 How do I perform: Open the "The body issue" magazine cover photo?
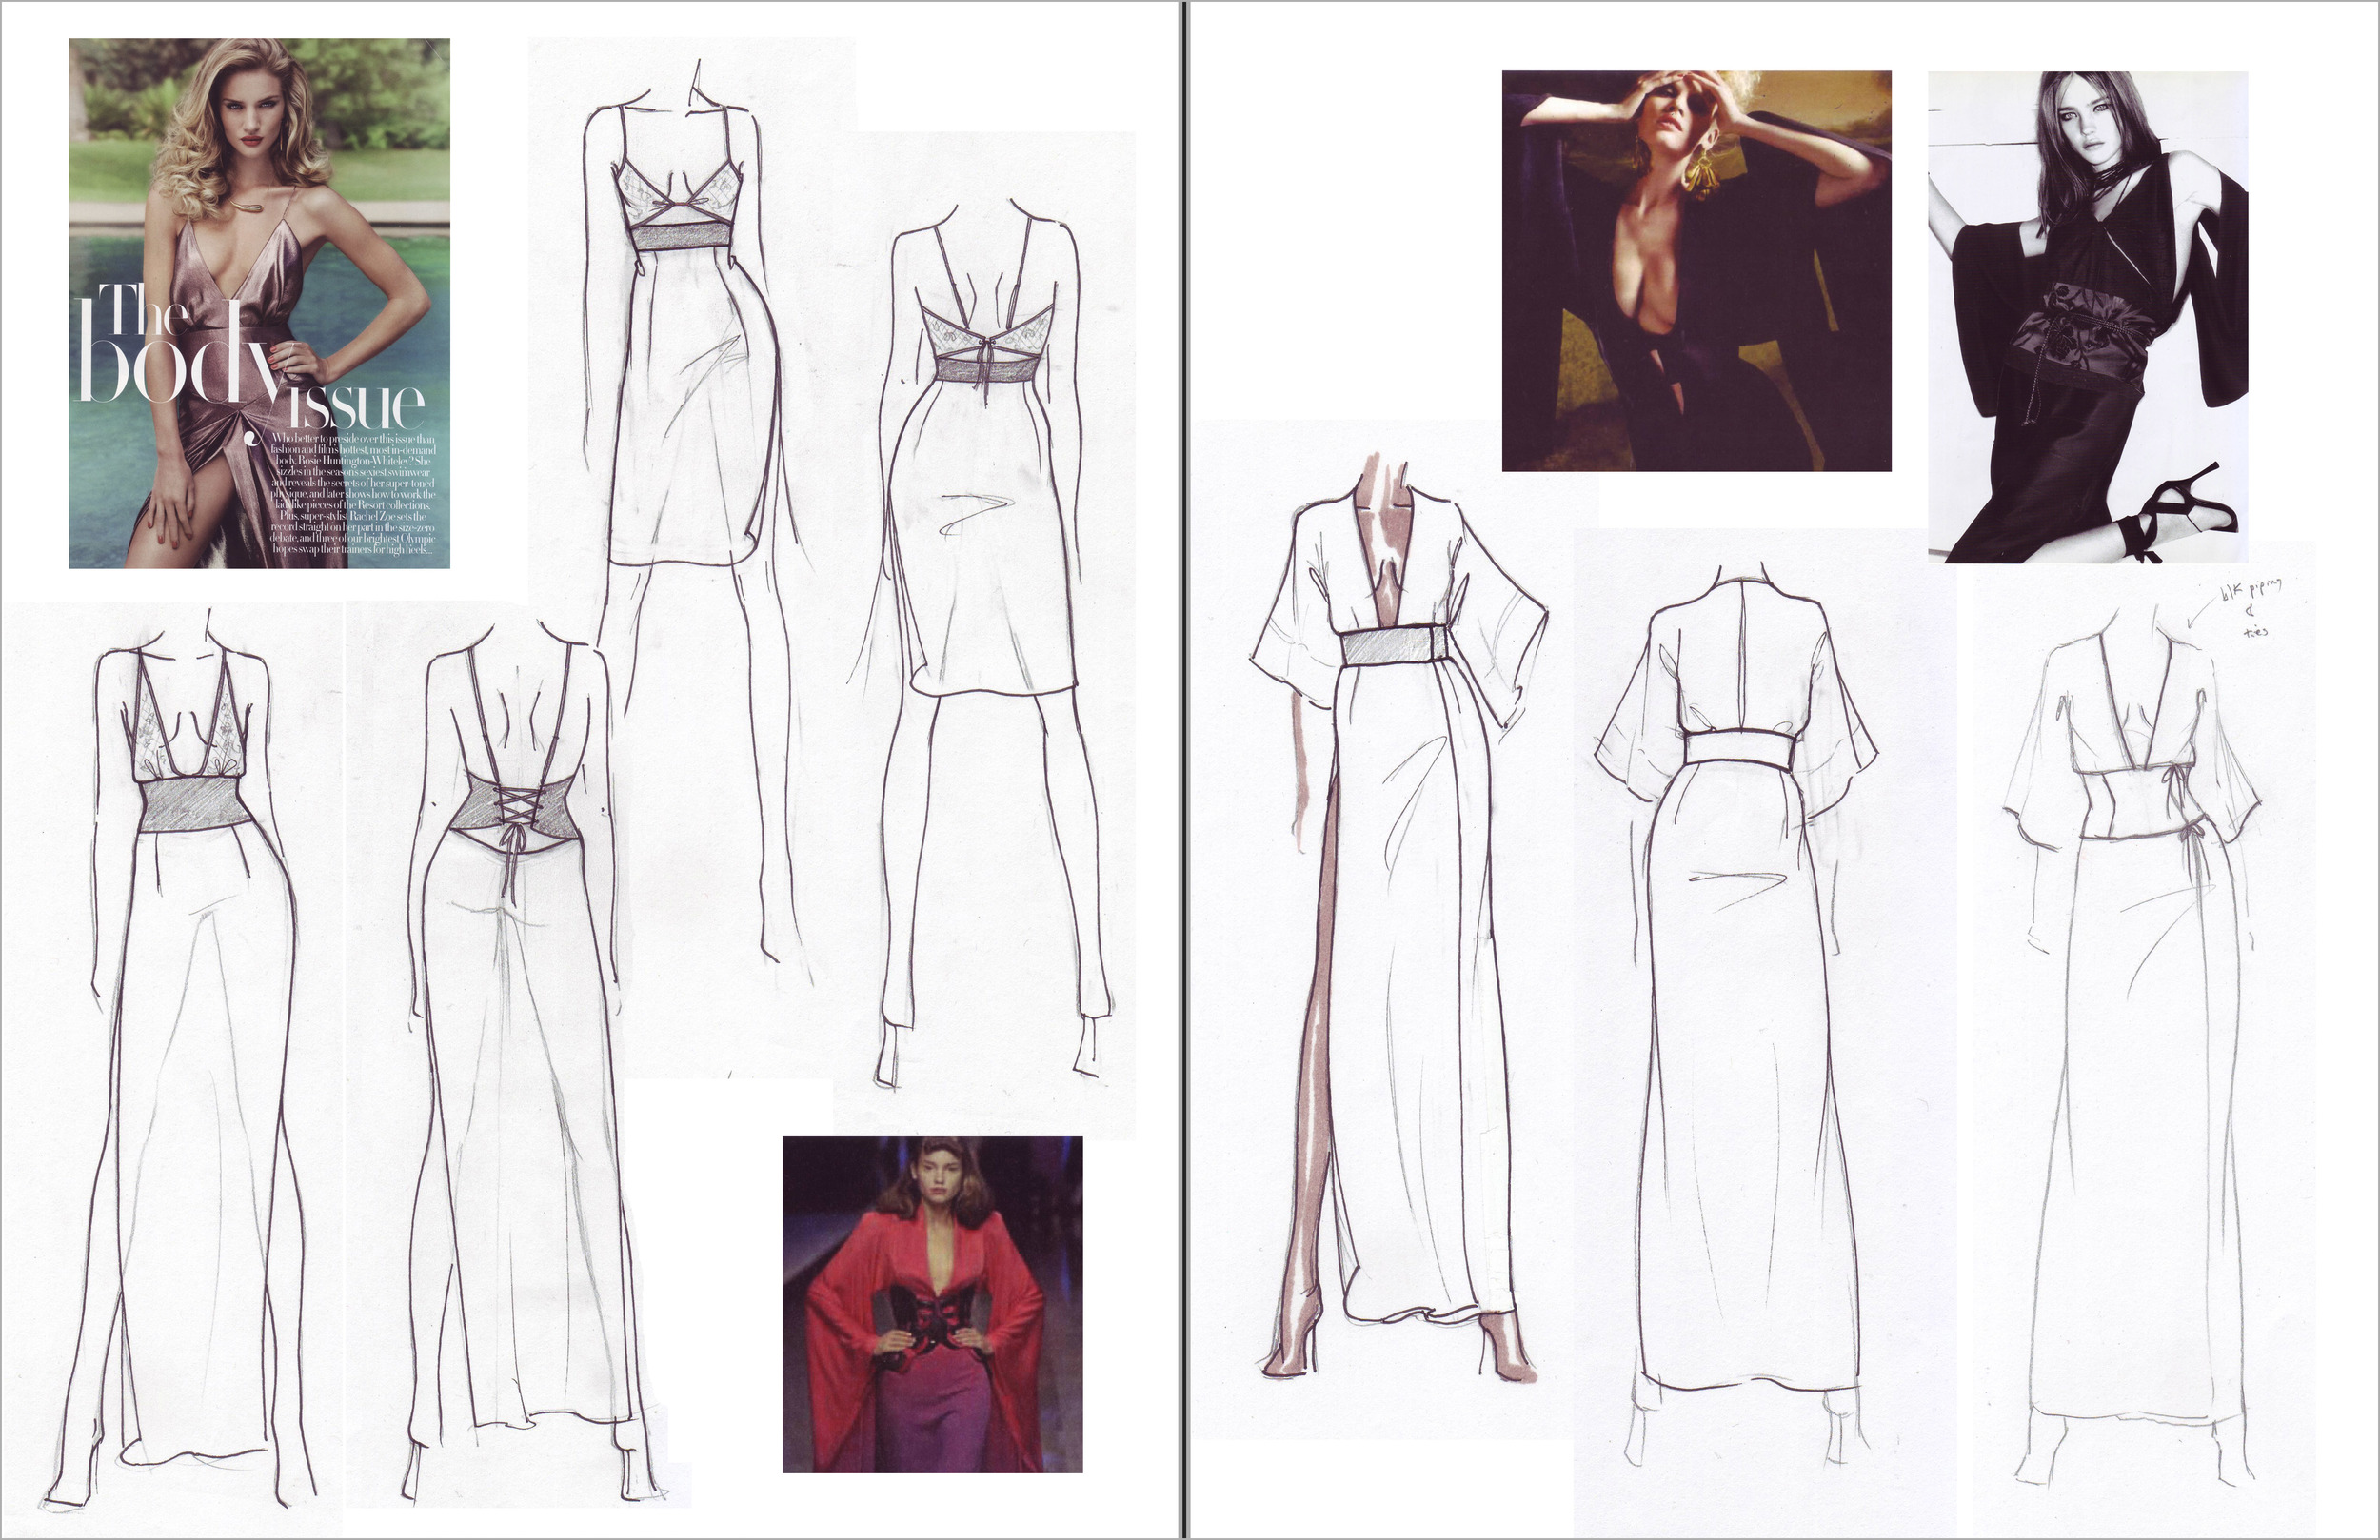259,303
